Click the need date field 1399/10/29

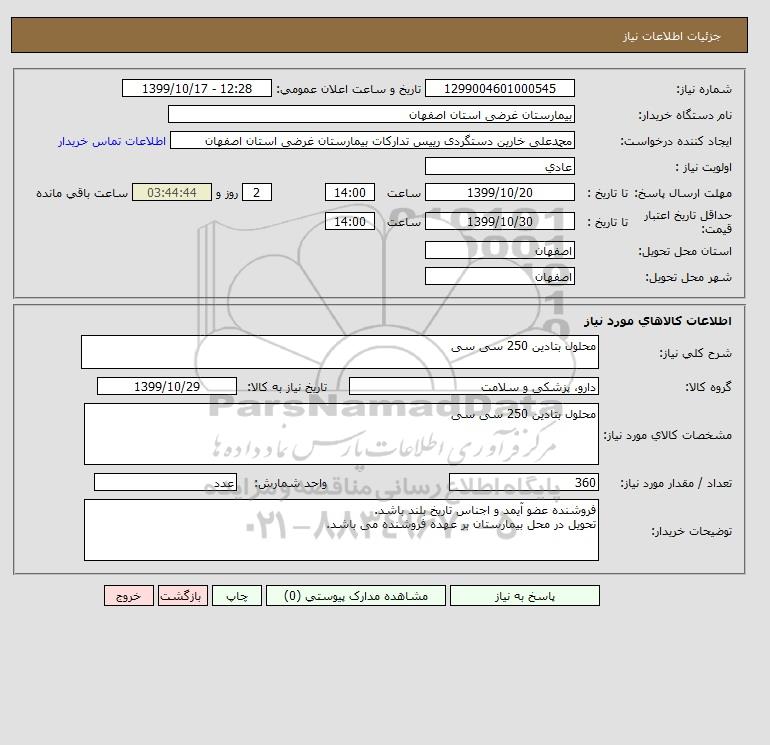[x=167, y=386]
